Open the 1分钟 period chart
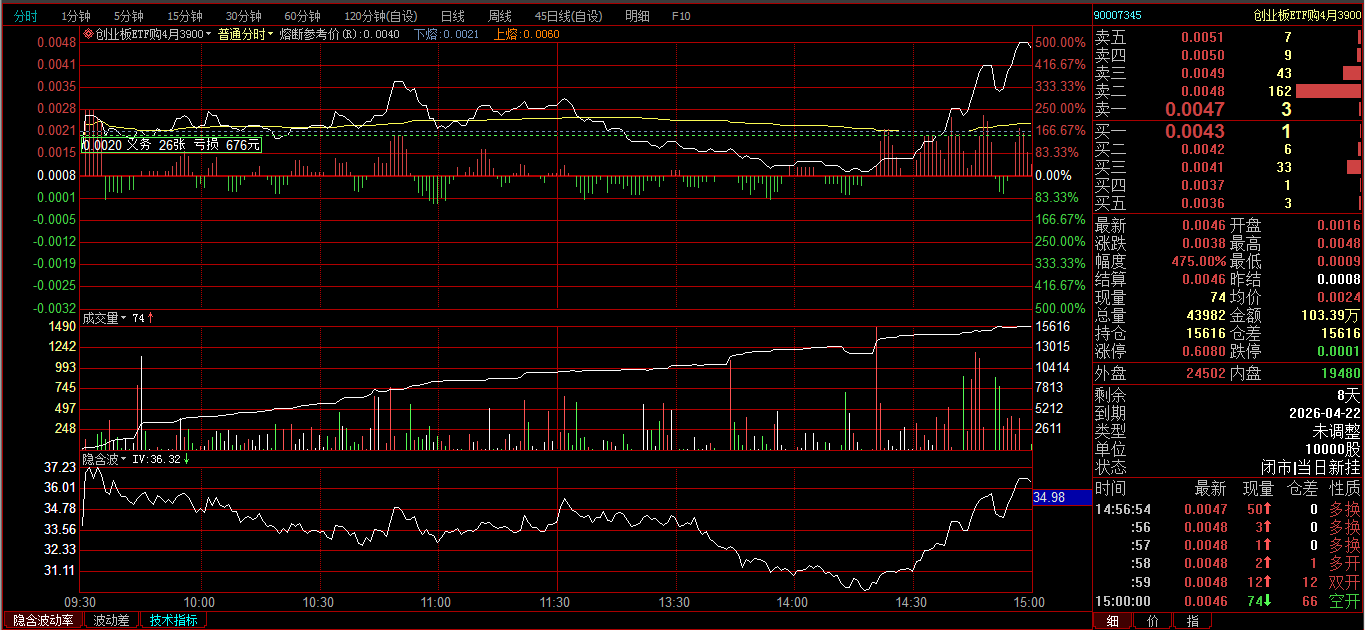Image resolution: width=1365 pixels, height=630 pixels. 75,16
